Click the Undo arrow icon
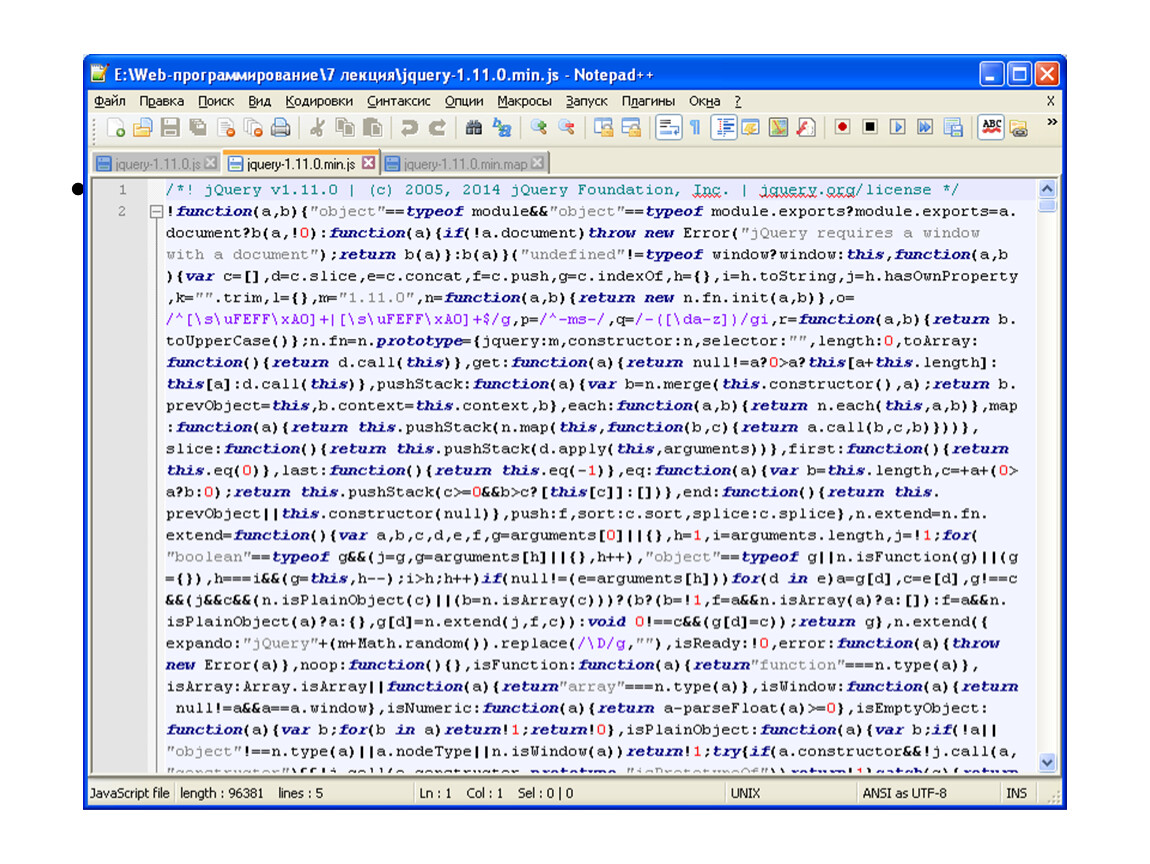 pyautogui.click(x=409, y=127)
